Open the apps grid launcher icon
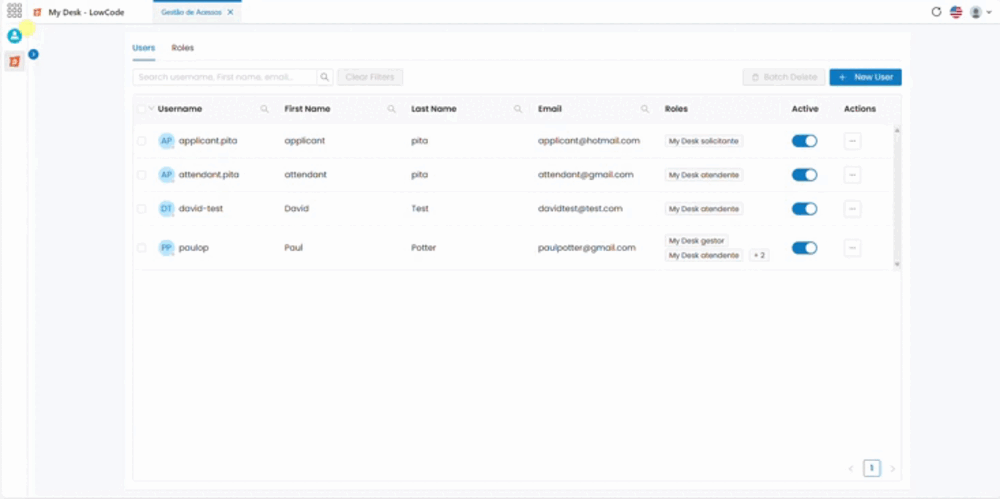 (14, 11)
